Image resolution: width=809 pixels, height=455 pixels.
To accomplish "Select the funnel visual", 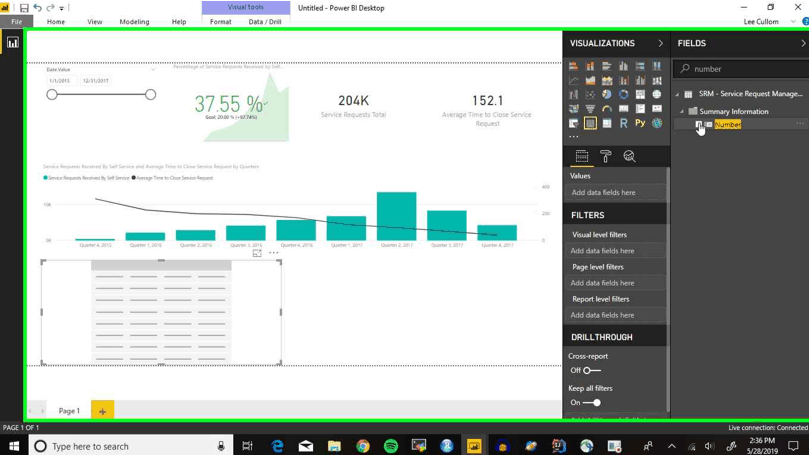I will 590,109.
